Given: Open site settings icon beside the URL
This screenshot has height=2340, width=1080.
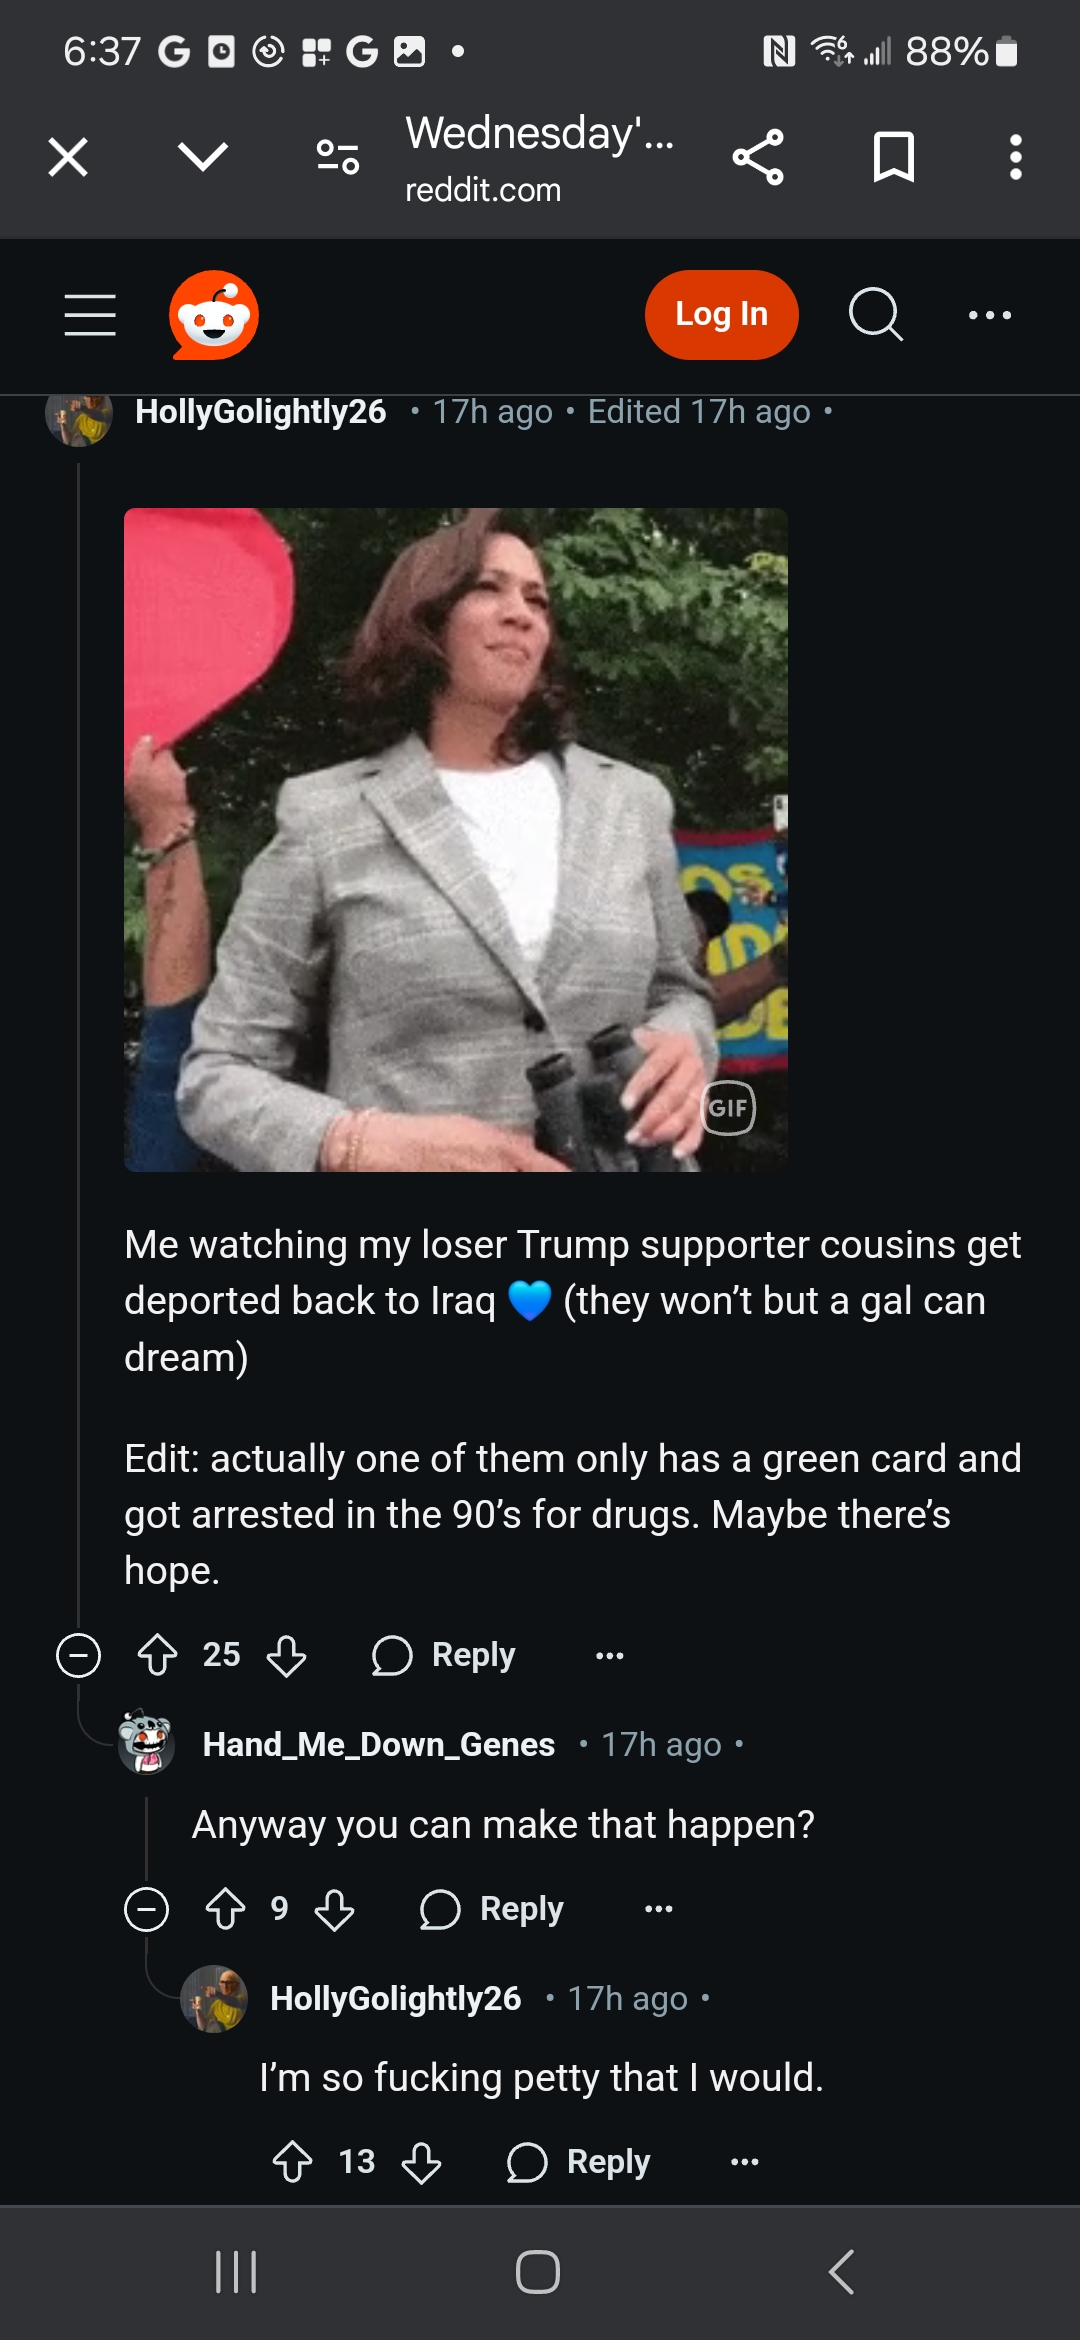Looking at the screenshot, I should (x=338, y=158).
